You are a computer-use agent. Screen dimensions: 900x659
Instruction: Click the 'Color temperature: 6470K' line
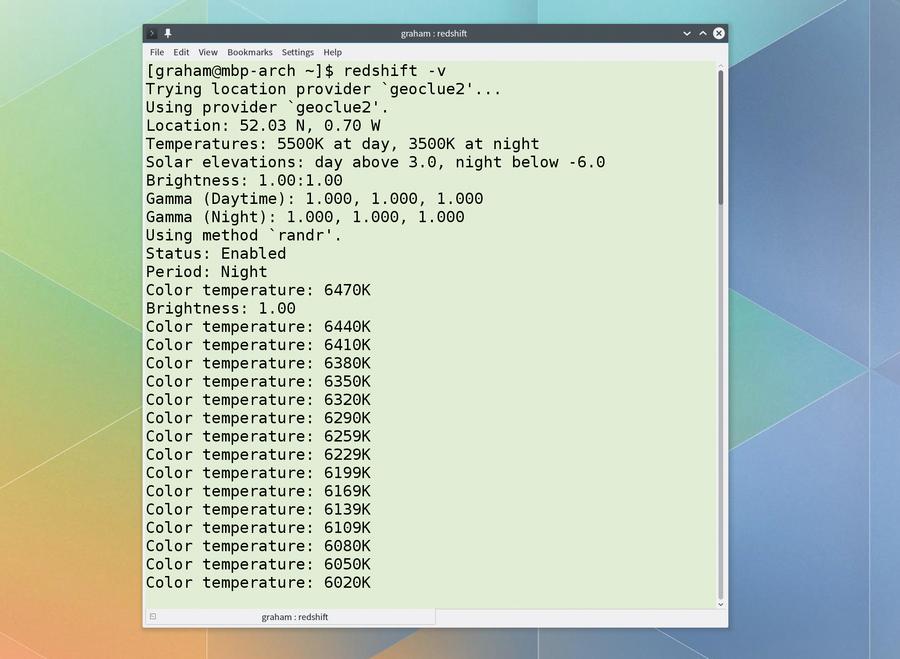pyautogui.click(x=258, y=290)
